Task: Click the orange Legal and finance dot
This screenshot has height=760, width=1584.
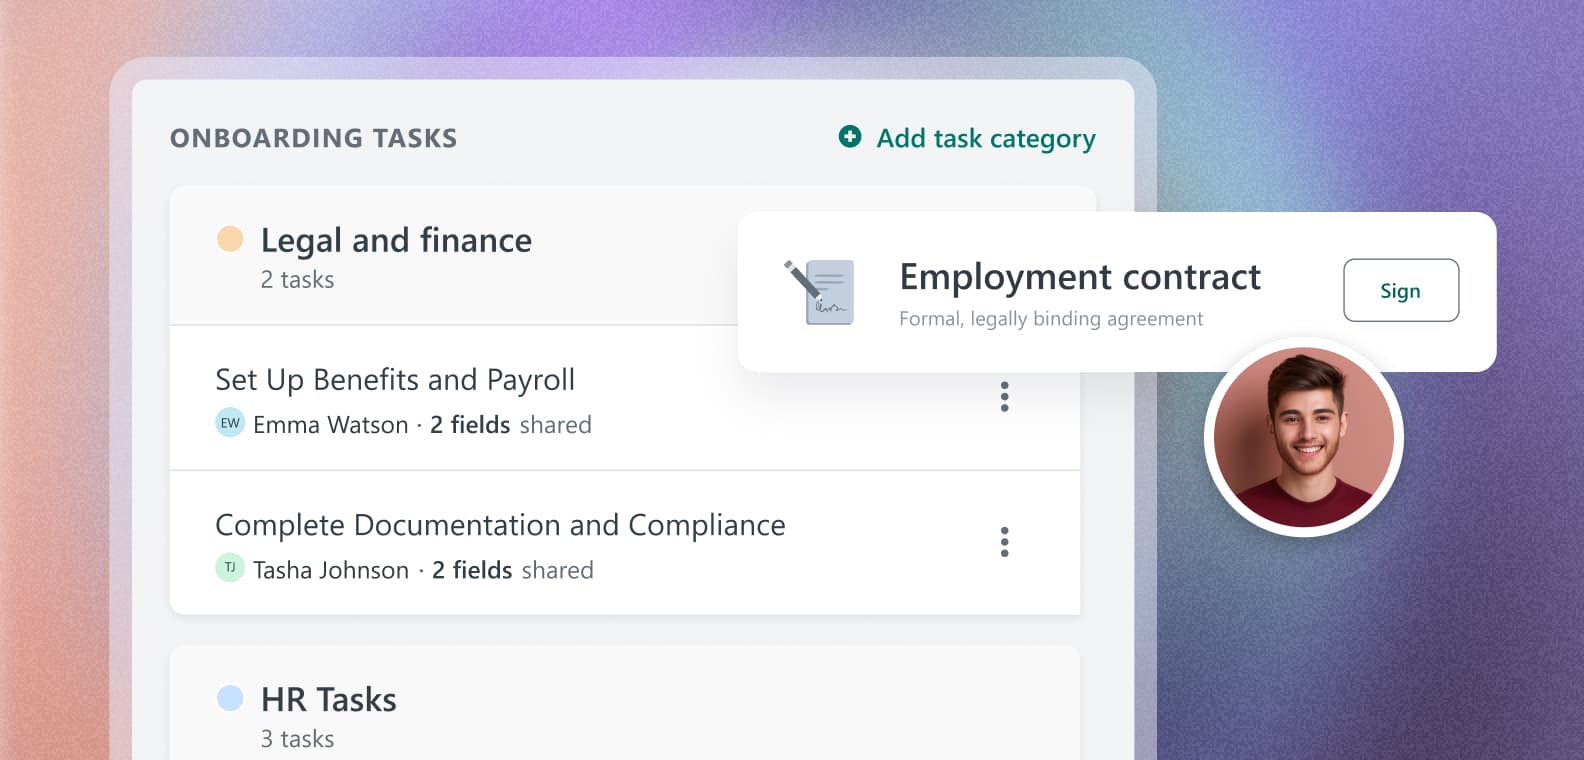Action: [x=230, y=239]
